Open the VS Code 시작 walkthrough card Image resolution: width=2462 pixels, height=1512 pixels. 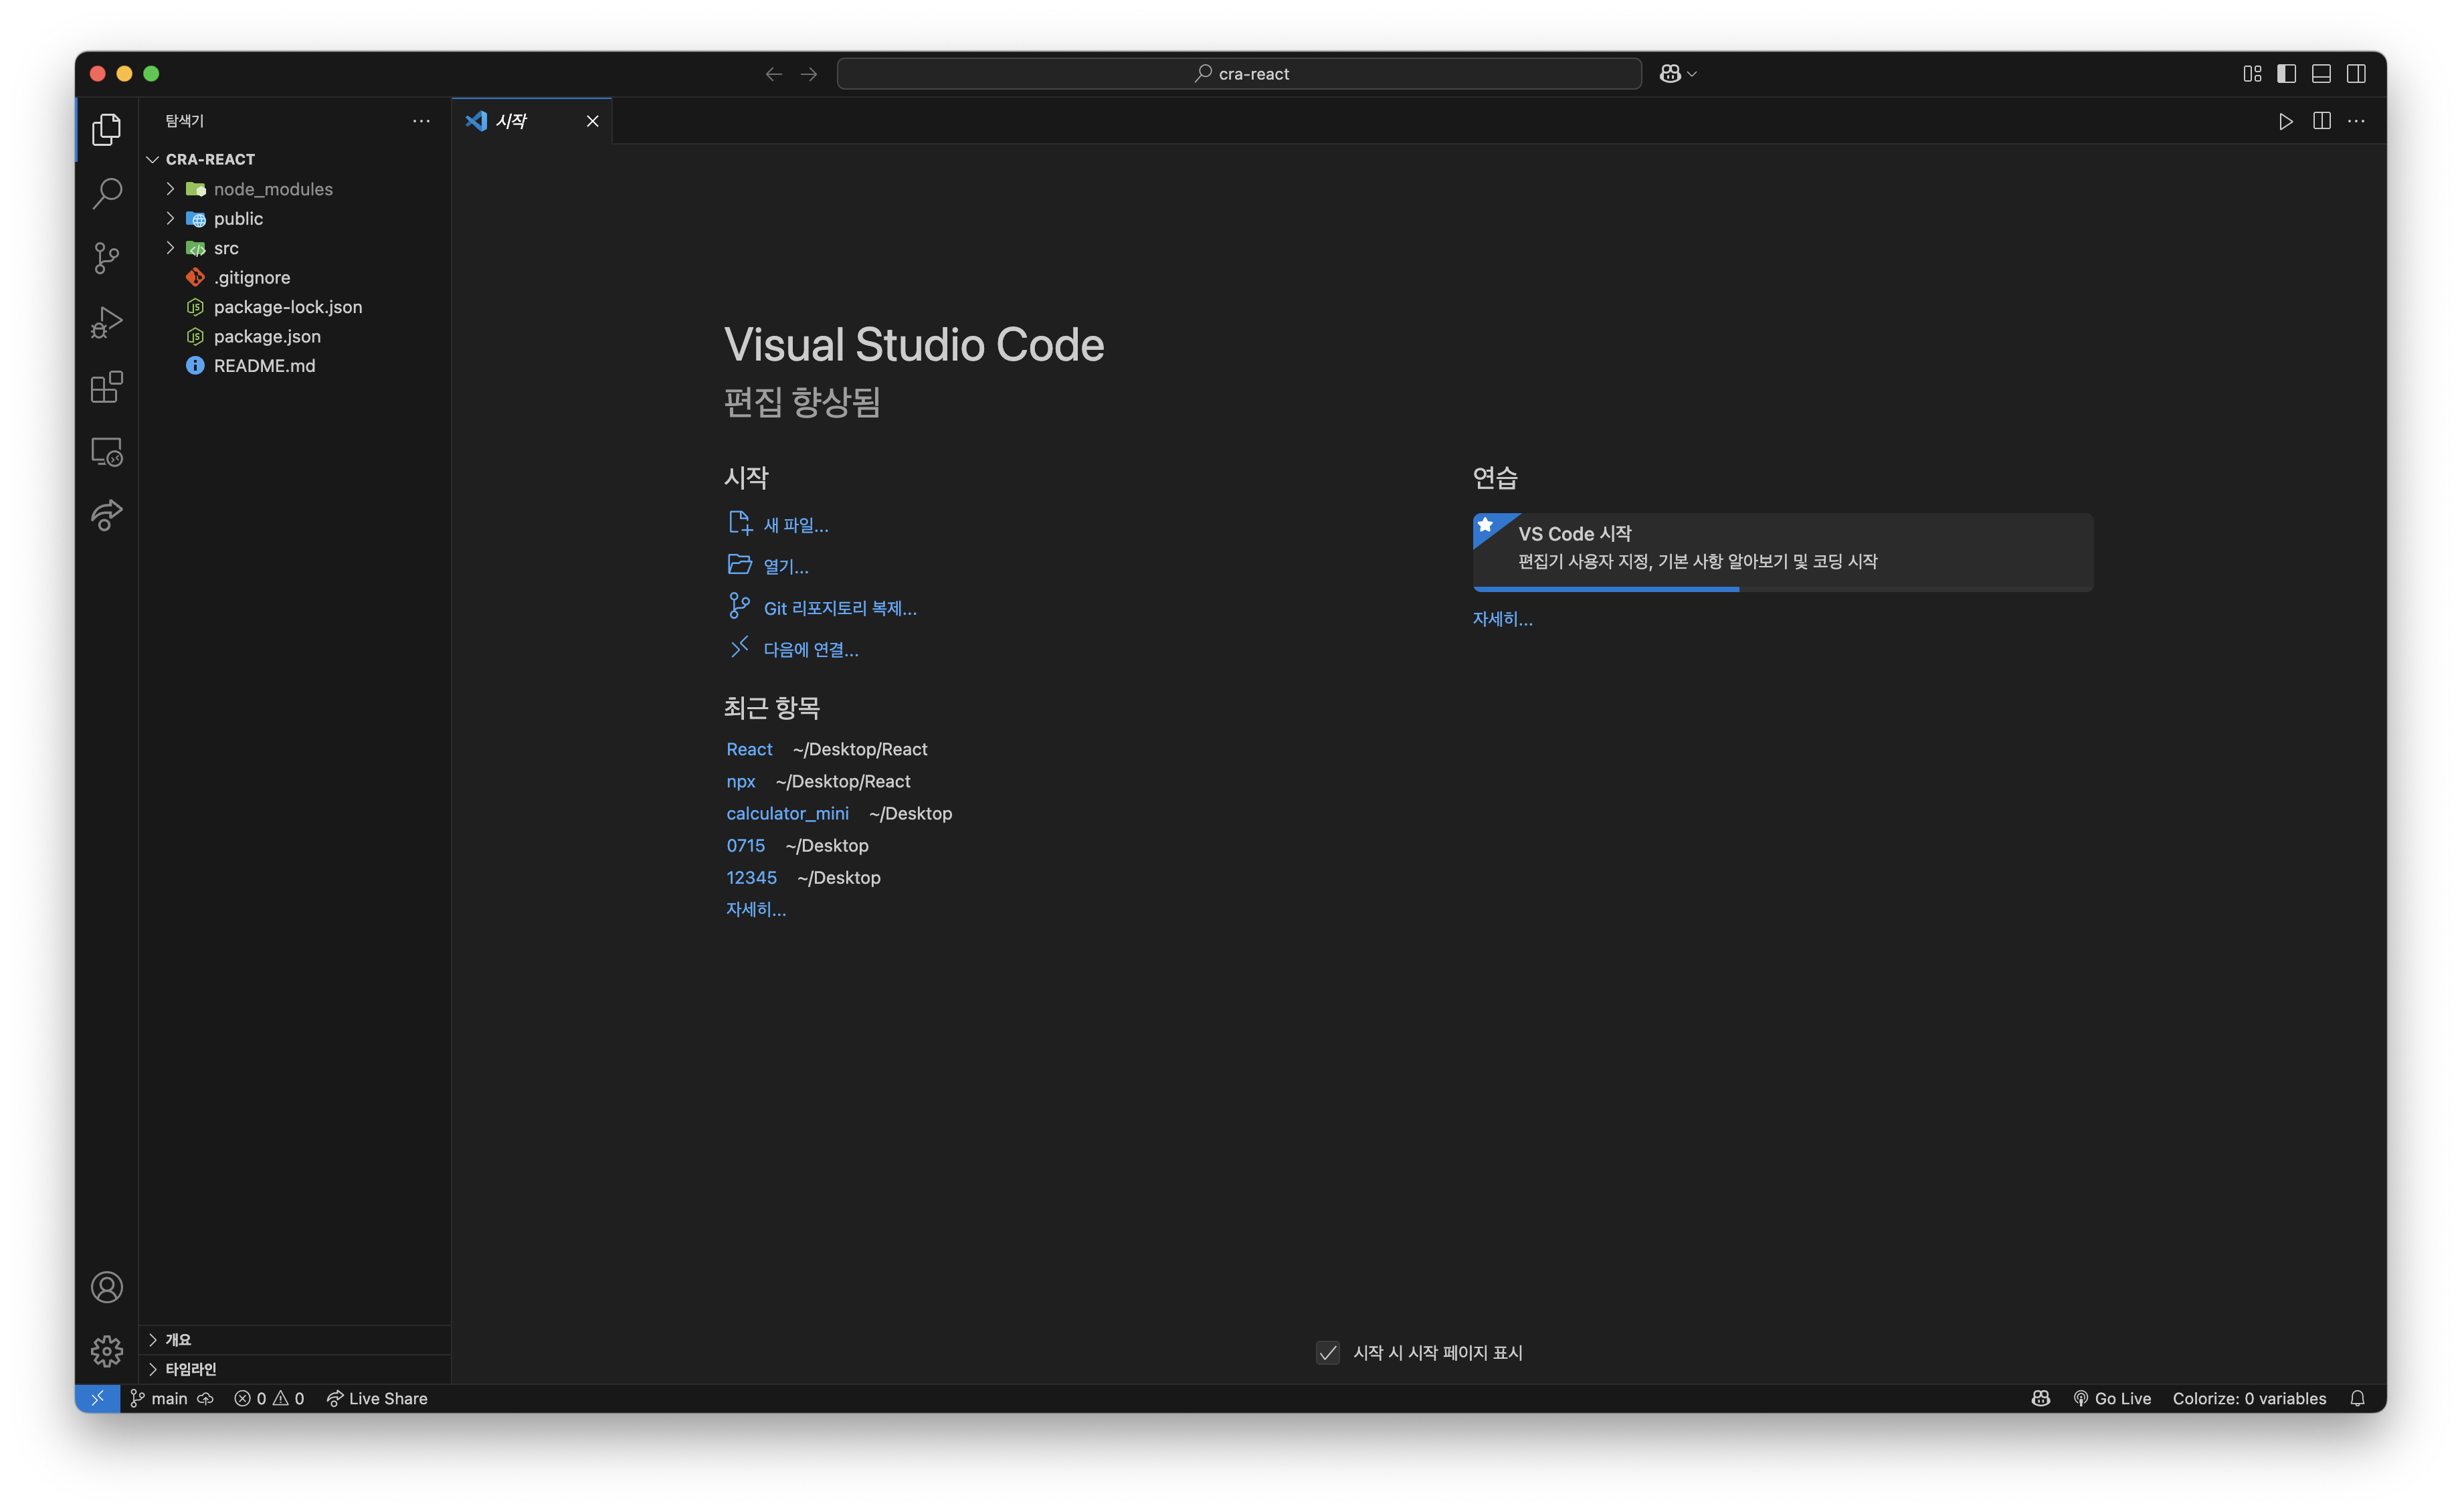(x=1782, y=552)
